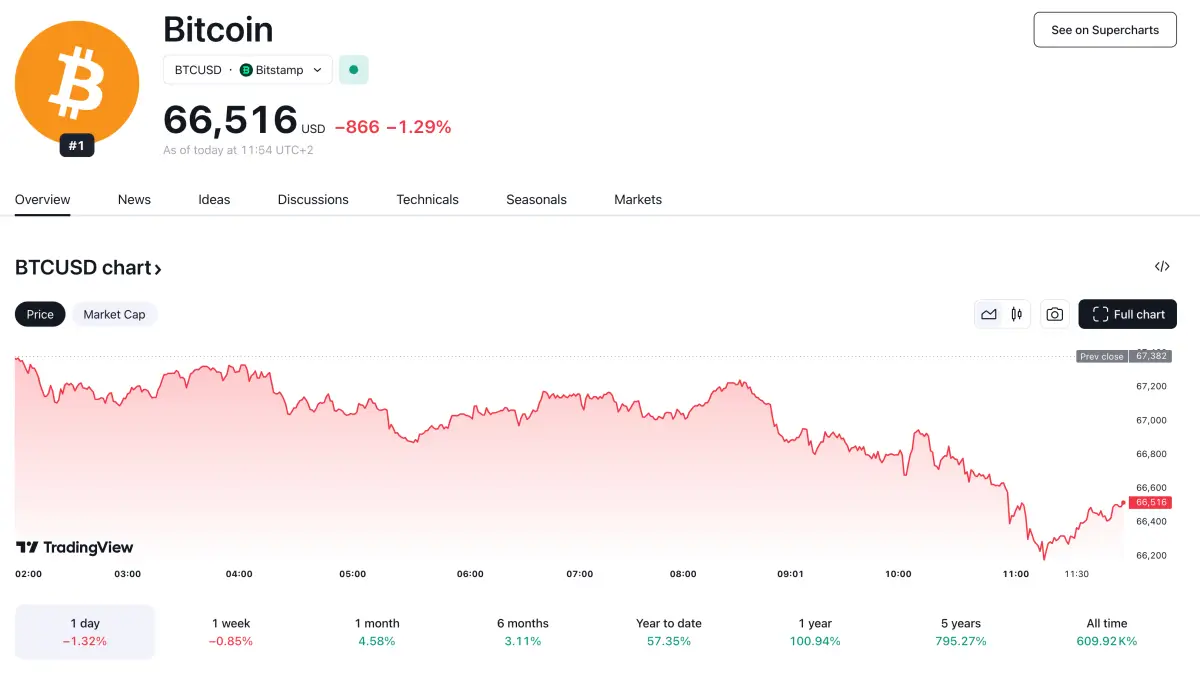Image resolution: width=1200 pixels, height=680 pixels.
Task: Click the TradingView logo on chart
Action: (x=75, y=547)
